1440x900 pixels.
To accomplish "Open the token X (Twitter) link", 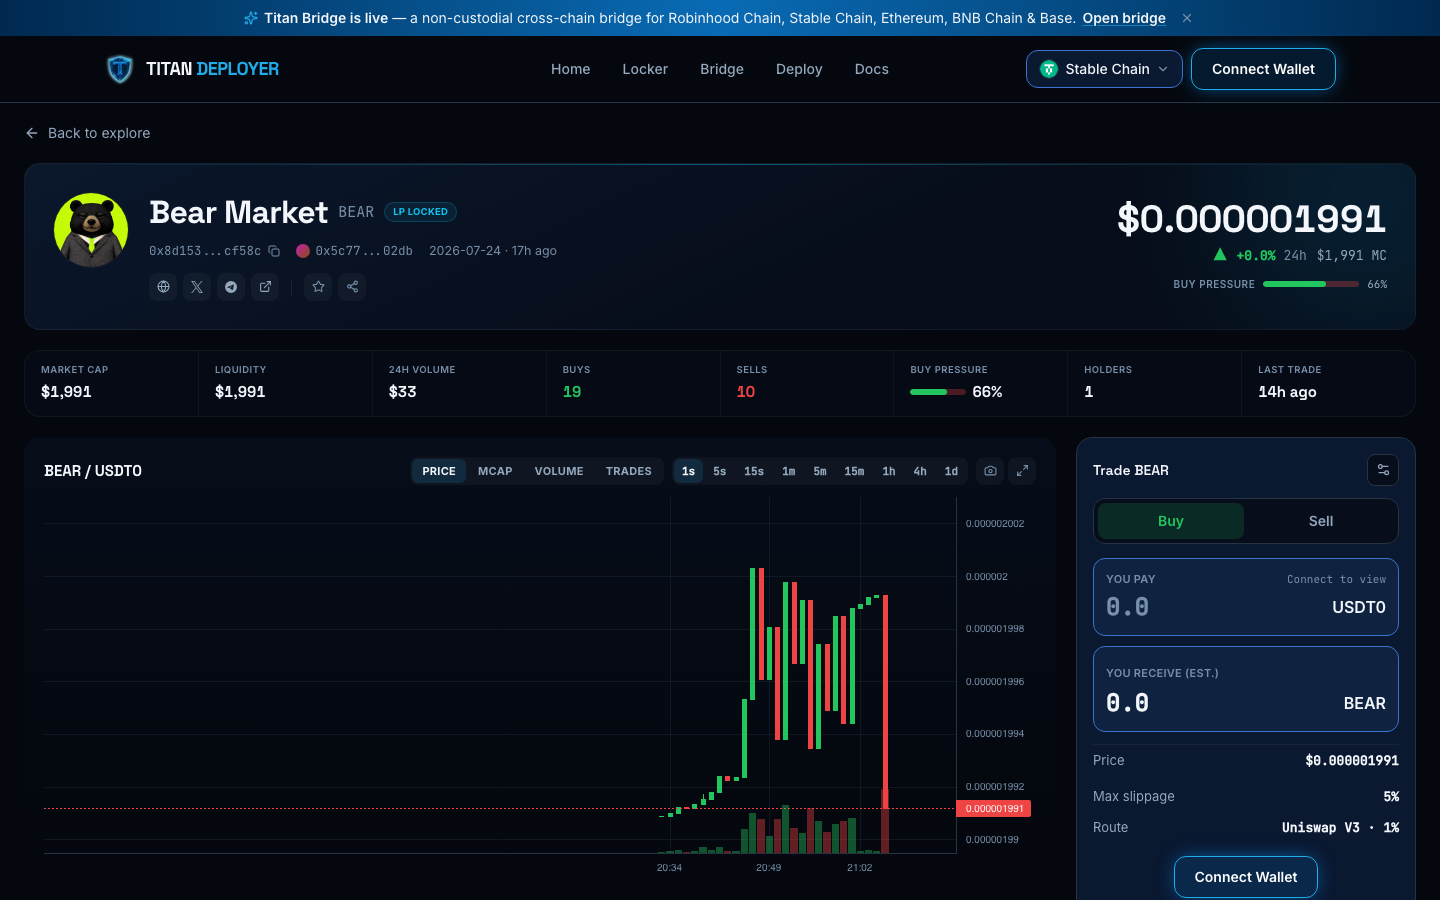I will (197, 287).
